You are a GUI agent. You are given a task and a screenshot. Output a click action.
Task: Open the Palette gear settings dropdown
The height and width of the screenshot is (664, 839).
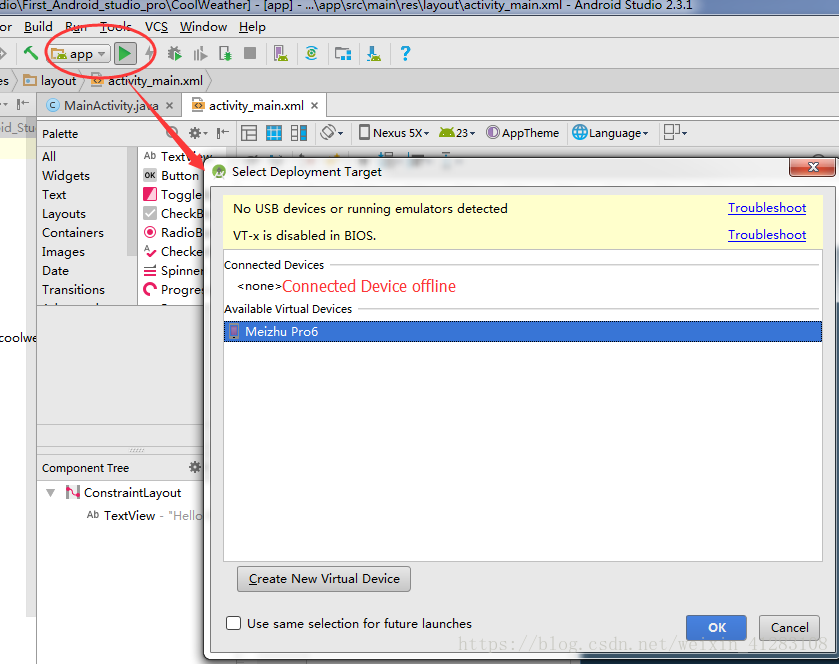tap(197, 133)
